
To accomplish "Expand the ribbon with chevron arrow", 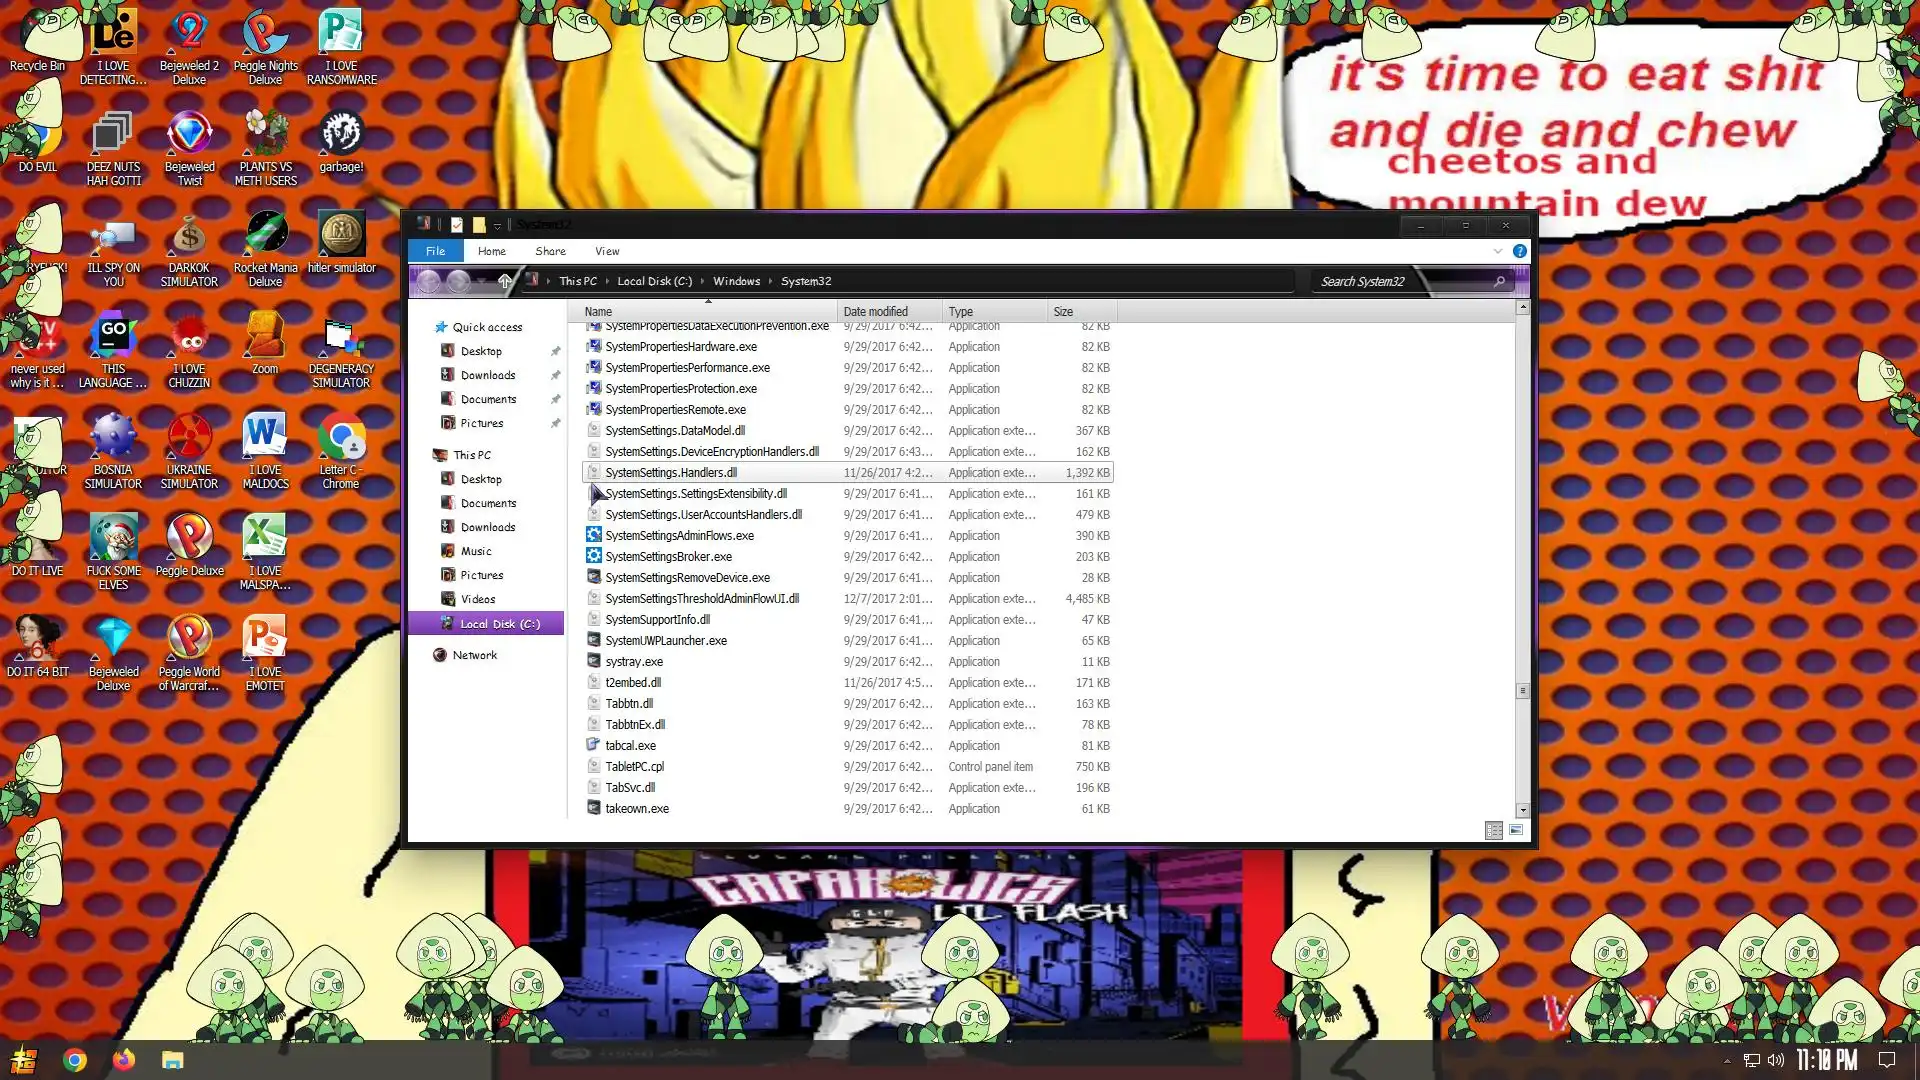I will coord(1497,251).
